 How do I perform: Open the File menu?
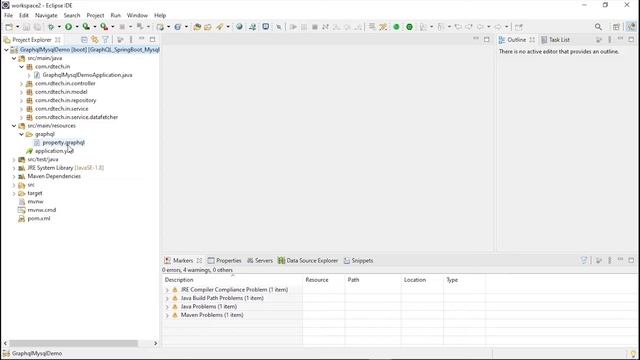point(9,15)
